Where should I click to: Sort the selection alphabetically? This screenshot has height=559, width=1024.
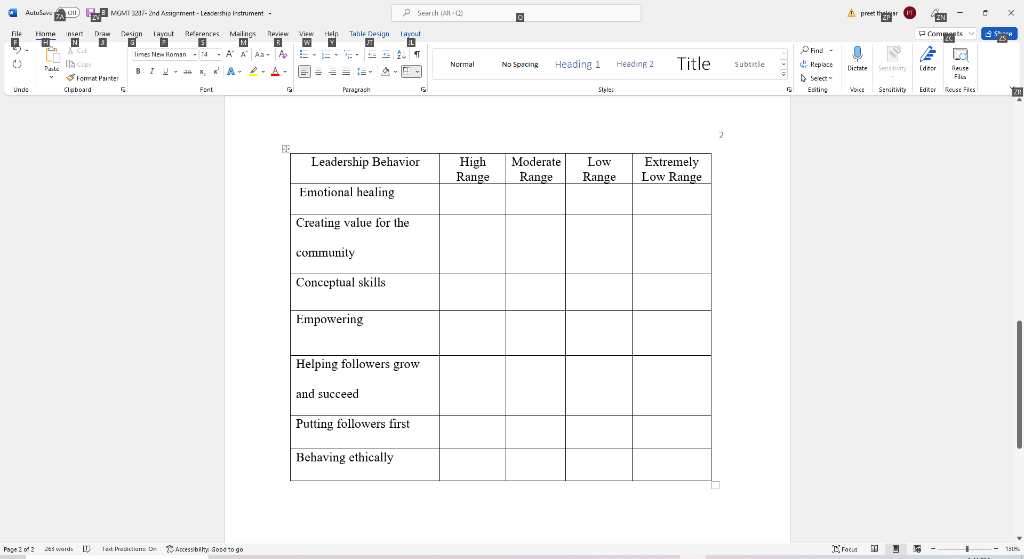point(401,54)
